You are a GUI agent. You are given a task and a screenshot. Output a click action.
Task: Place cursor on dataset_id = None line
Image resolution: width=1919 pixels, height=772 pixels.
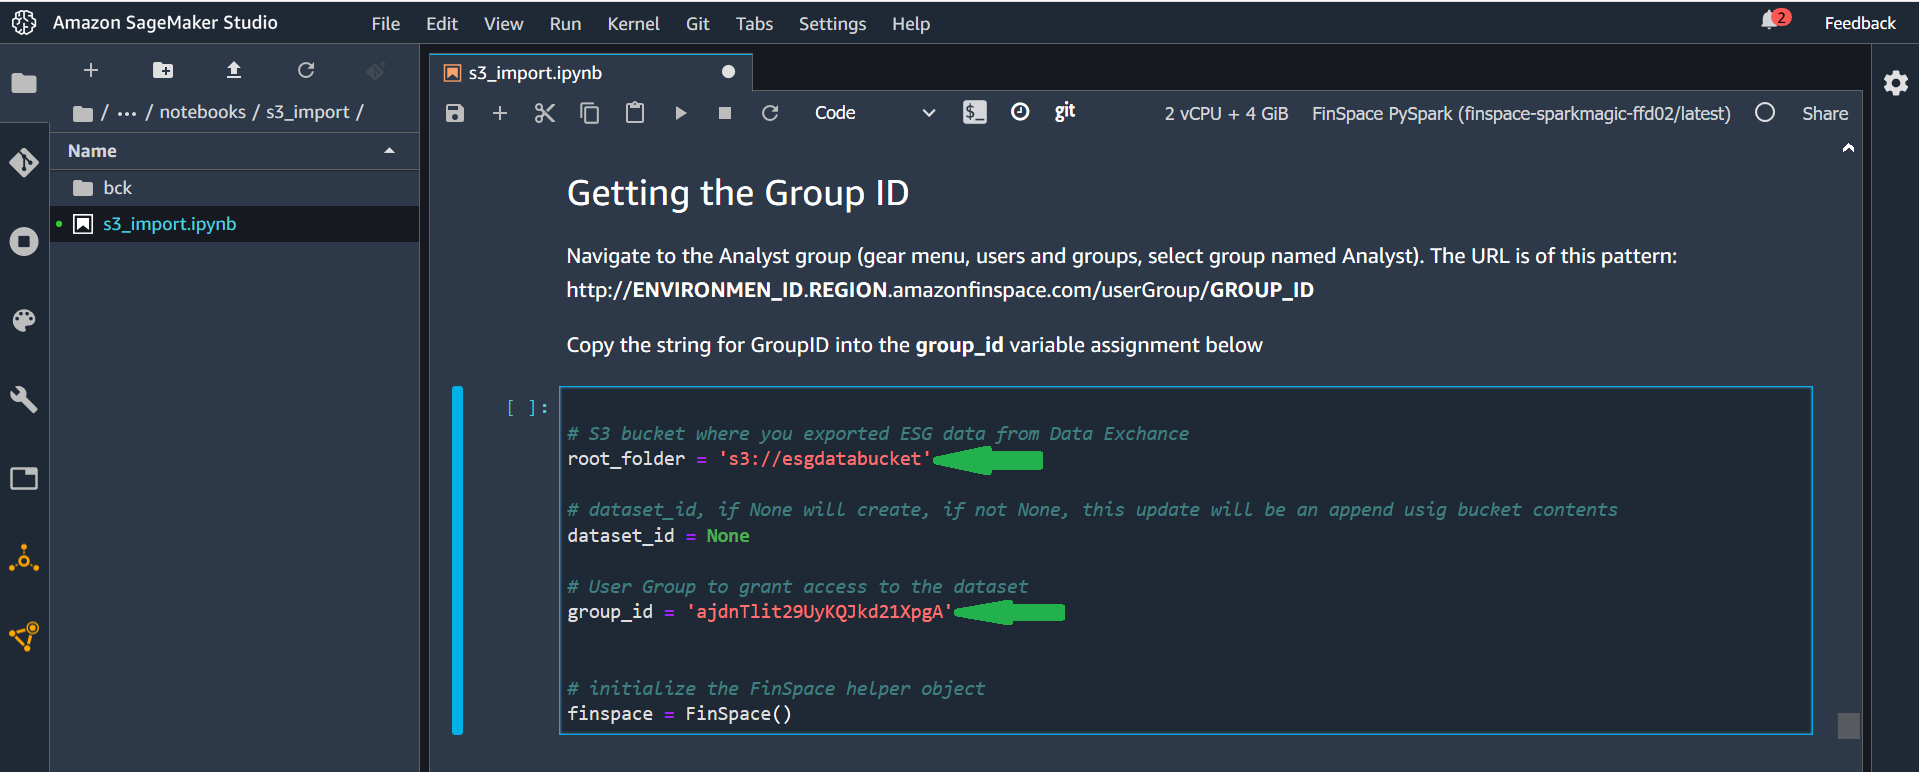pos(658,536)
